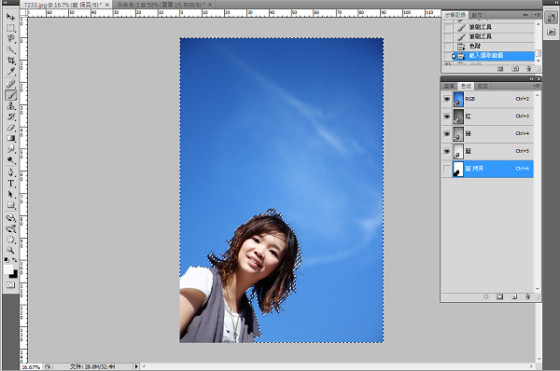Hide the 綠 (Green) channel
Image resolution: width=560 pixels, height=371 pixels.
[447, 134]
